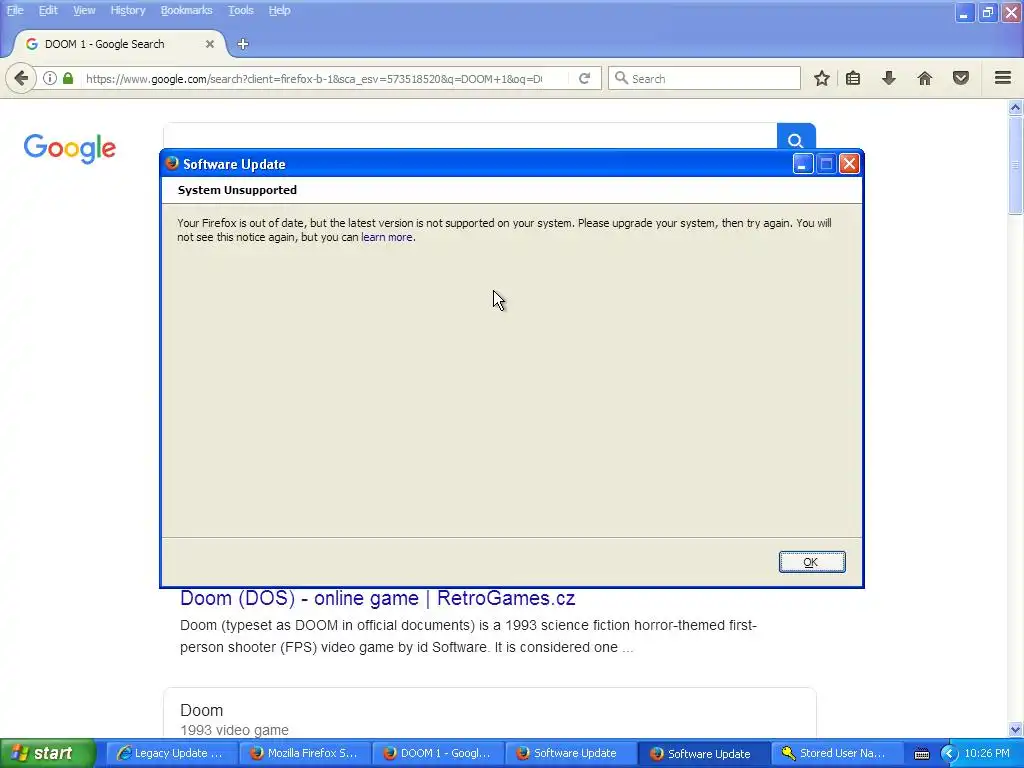Open the downloads arrow icon
The image size is (1024, 768).
tap(889, 78)
